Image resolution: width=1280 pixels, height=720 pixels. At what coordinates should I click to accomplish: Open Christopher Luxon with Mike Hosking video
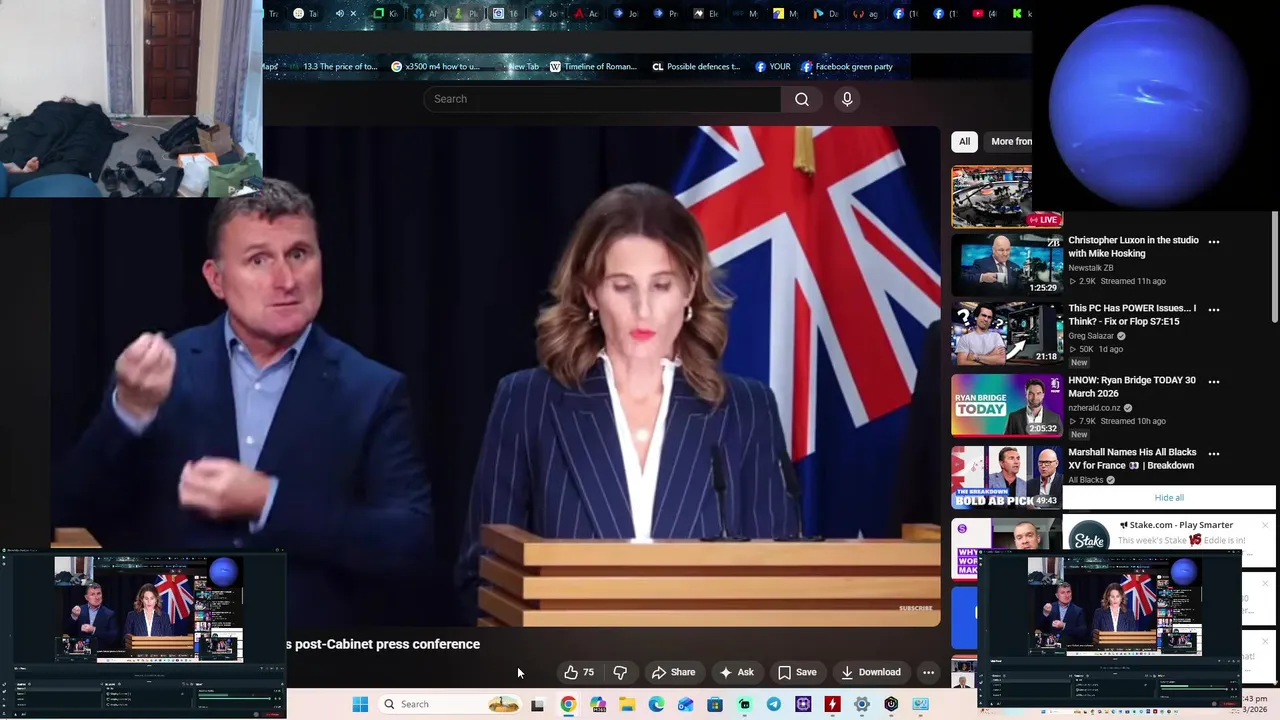click(x=1133, y=247)
